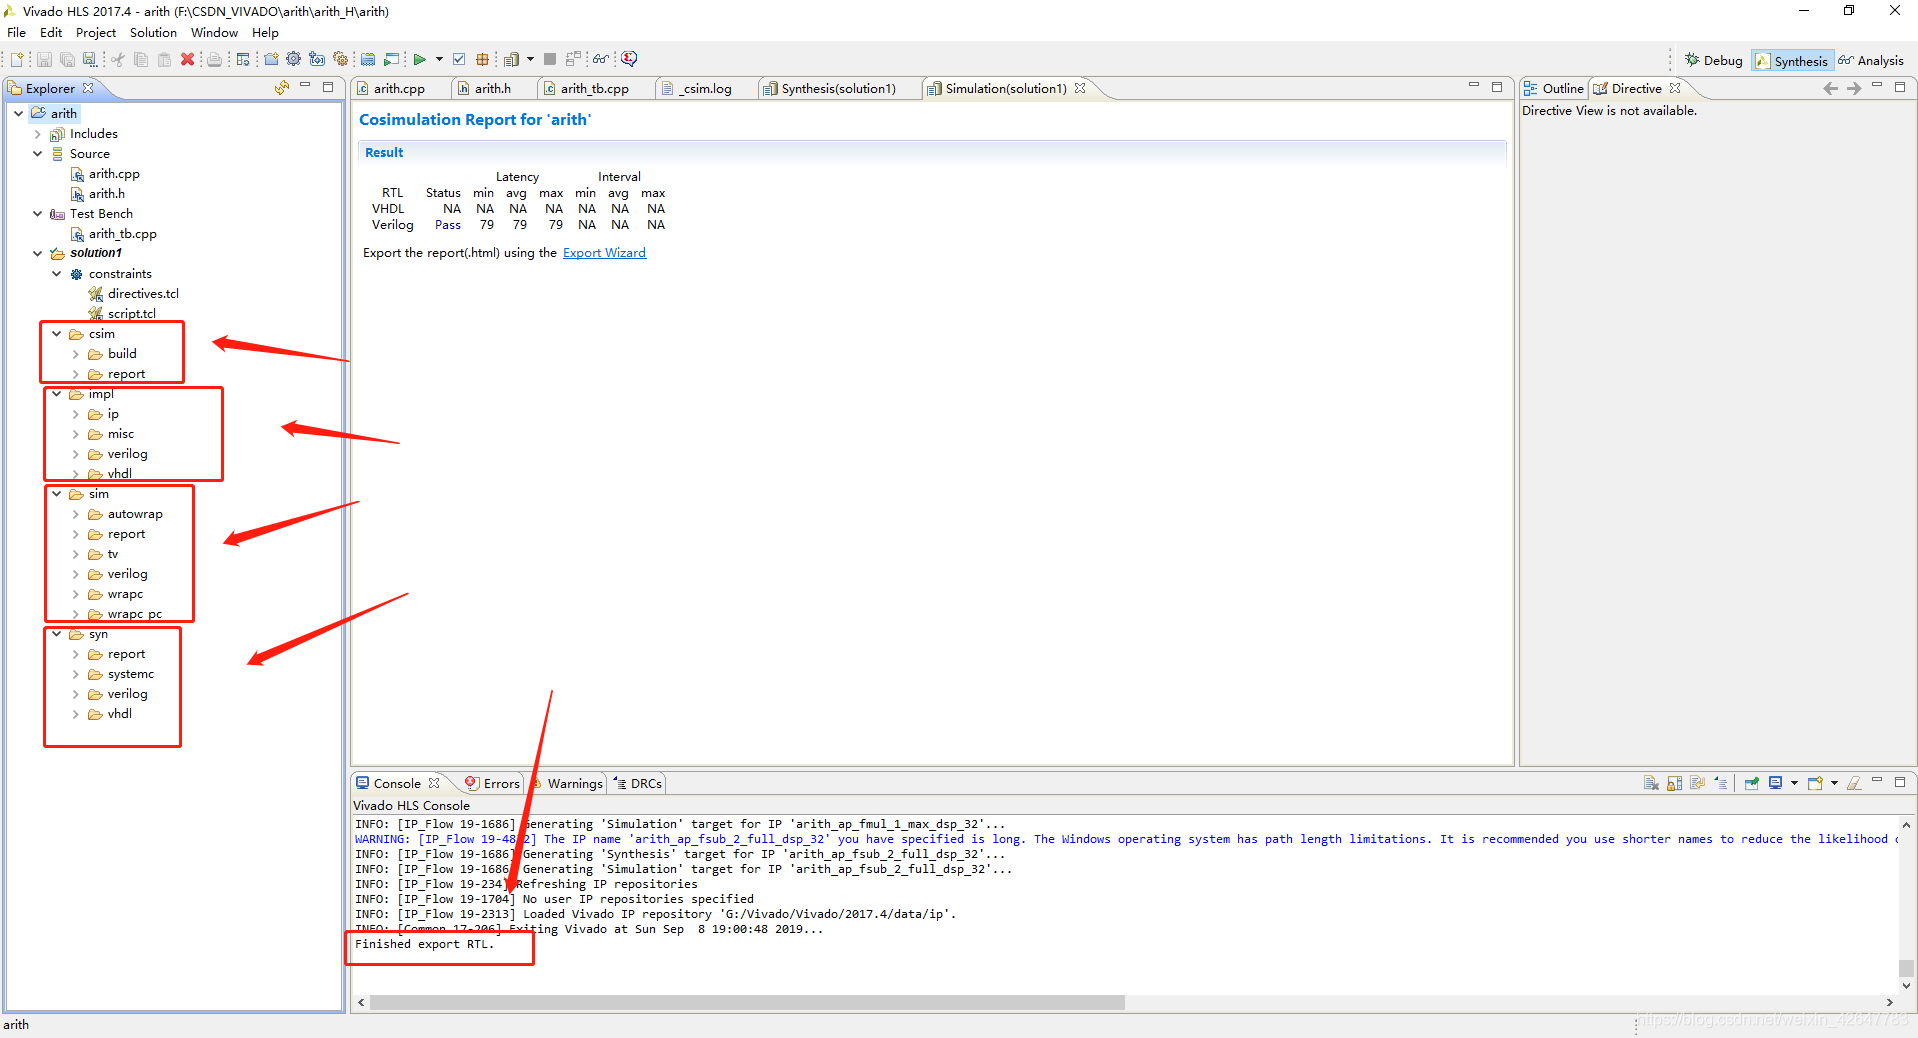This screenshot has width=1918, height=1038.
Task: Click the Save As toolbar icon
Action: point(90,59)
